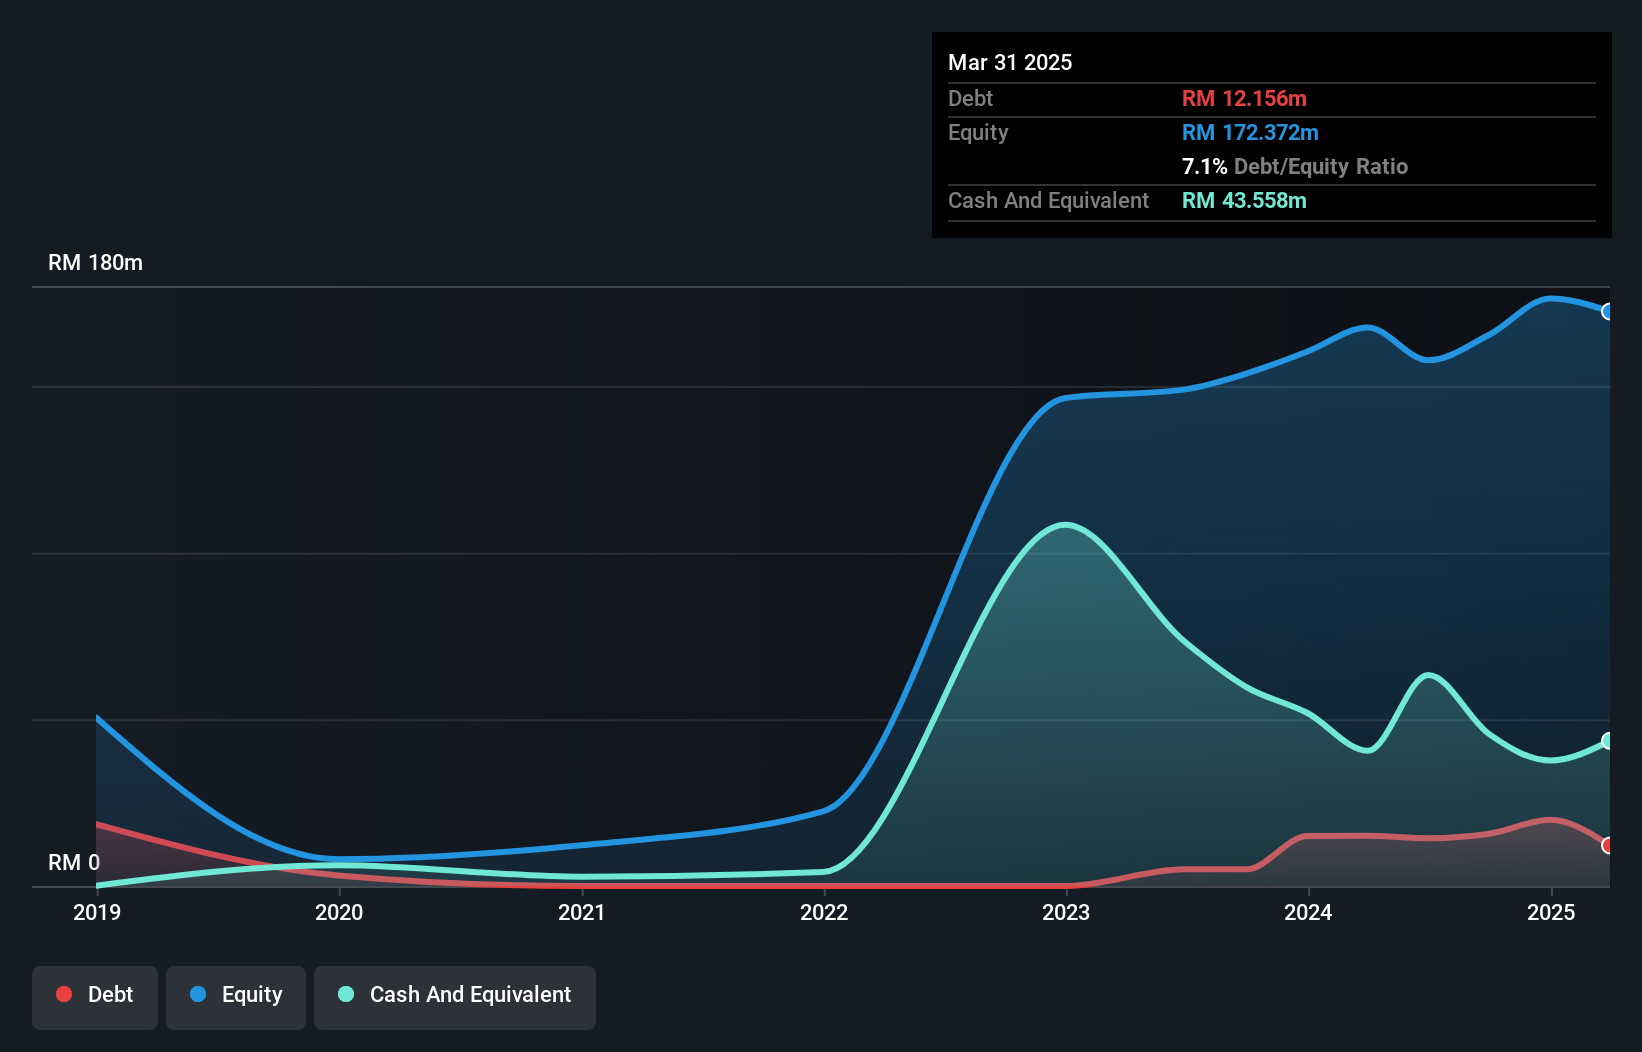Viewport: 1642px width, 1052px height.
Task: Click the RM 172.372m equity value
Action: point(1250,132)
